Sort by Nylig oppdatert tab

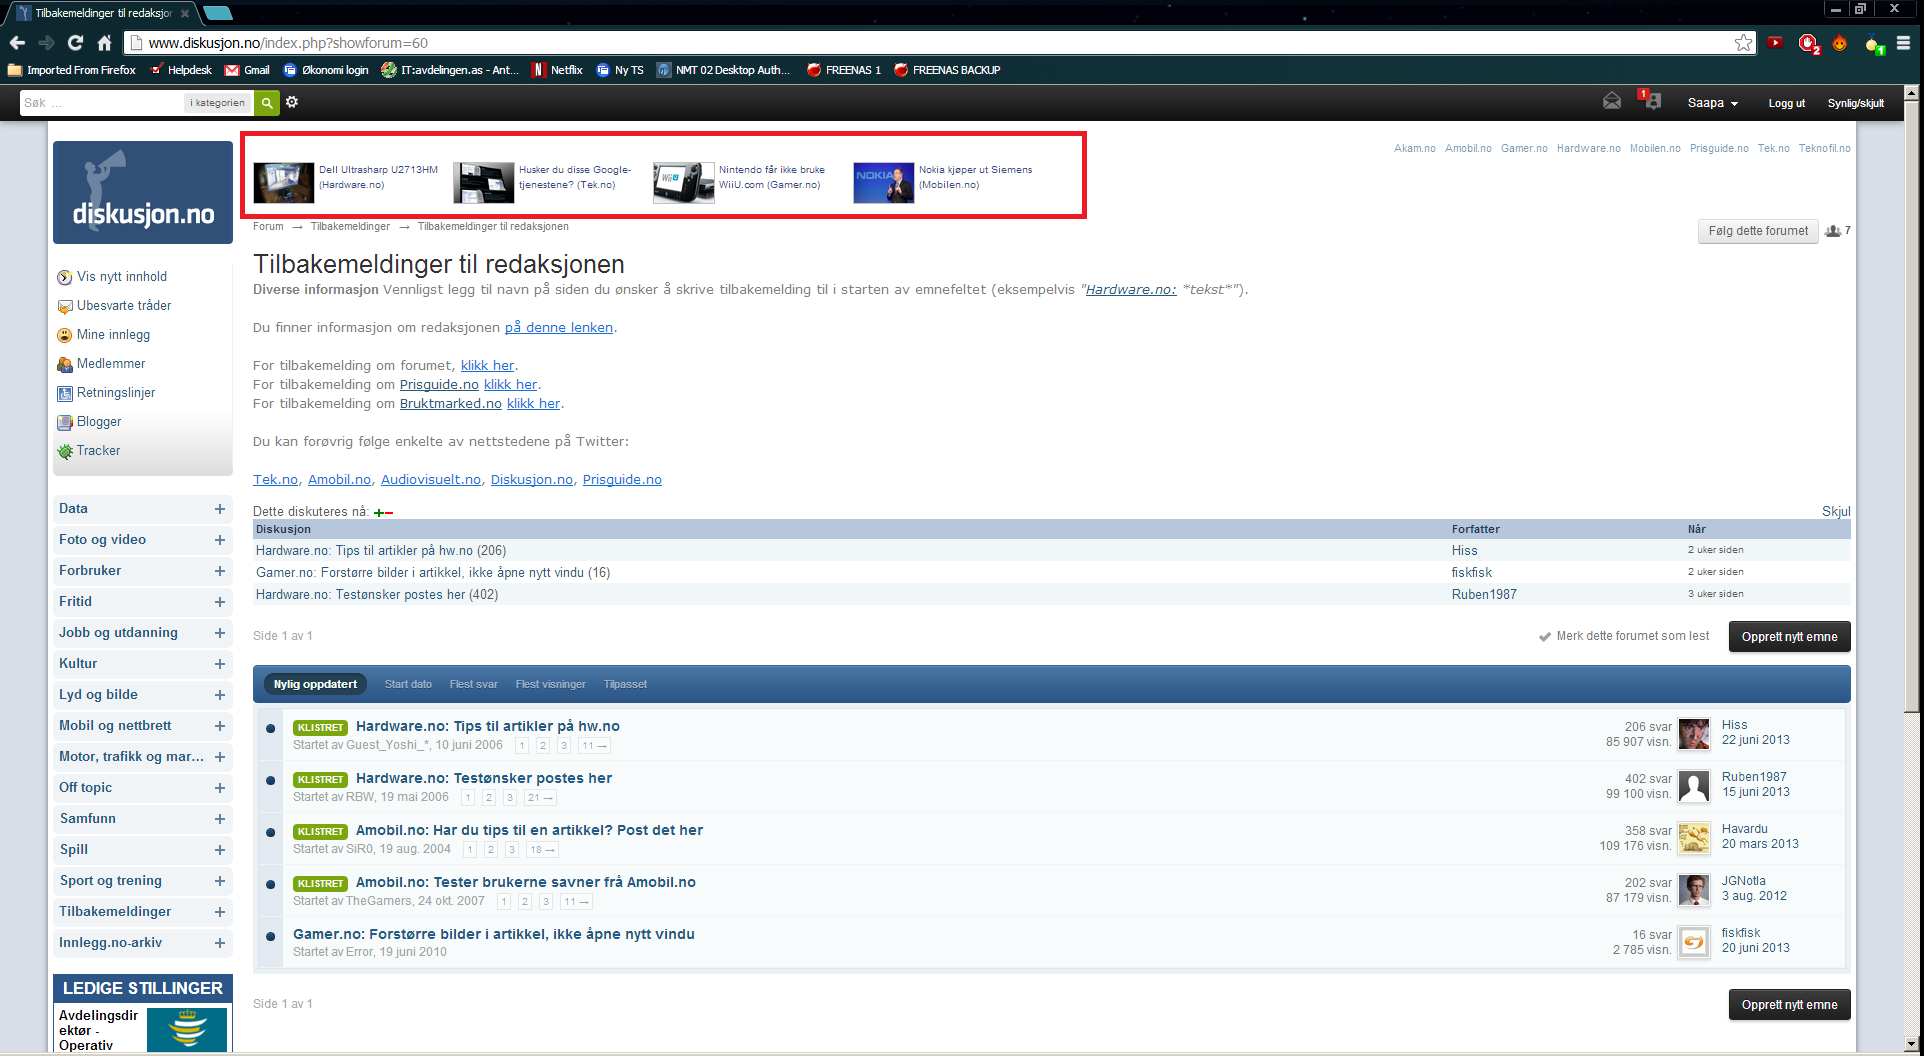click(x=315, y=684)
